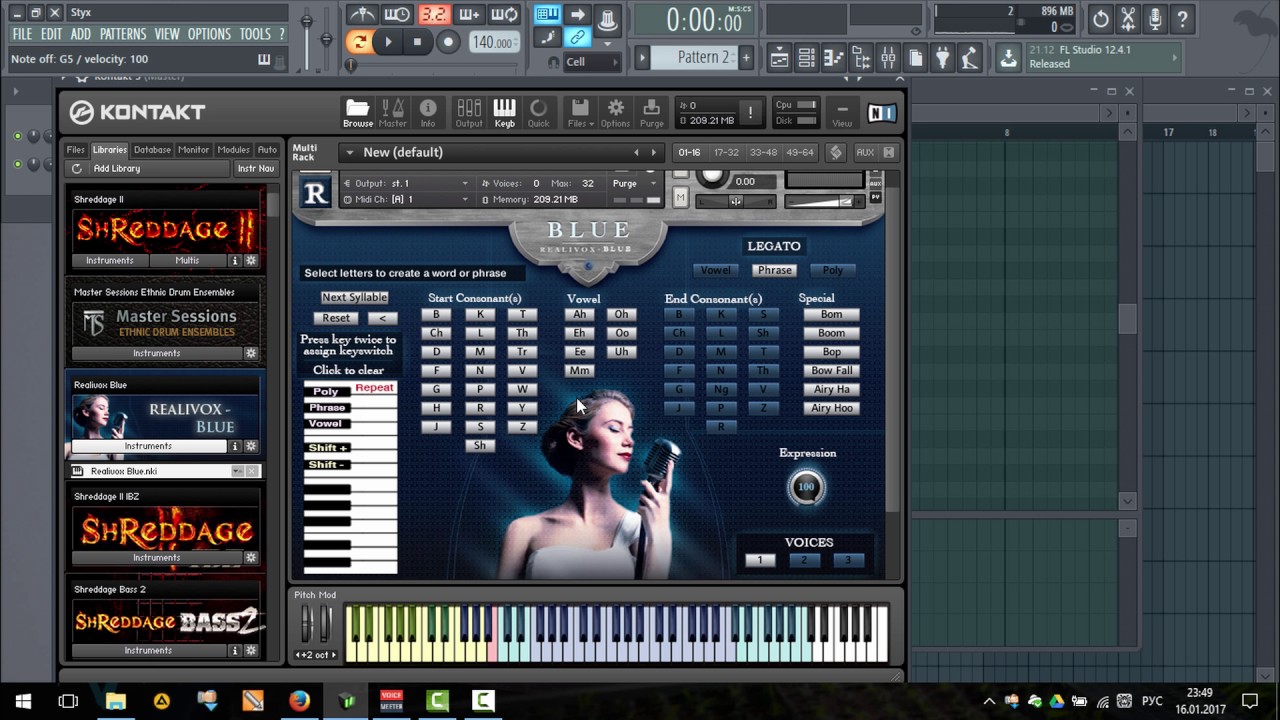Open the FL Studio plugin picker plug icon
1280x720 pixels.
coord(942,58)
